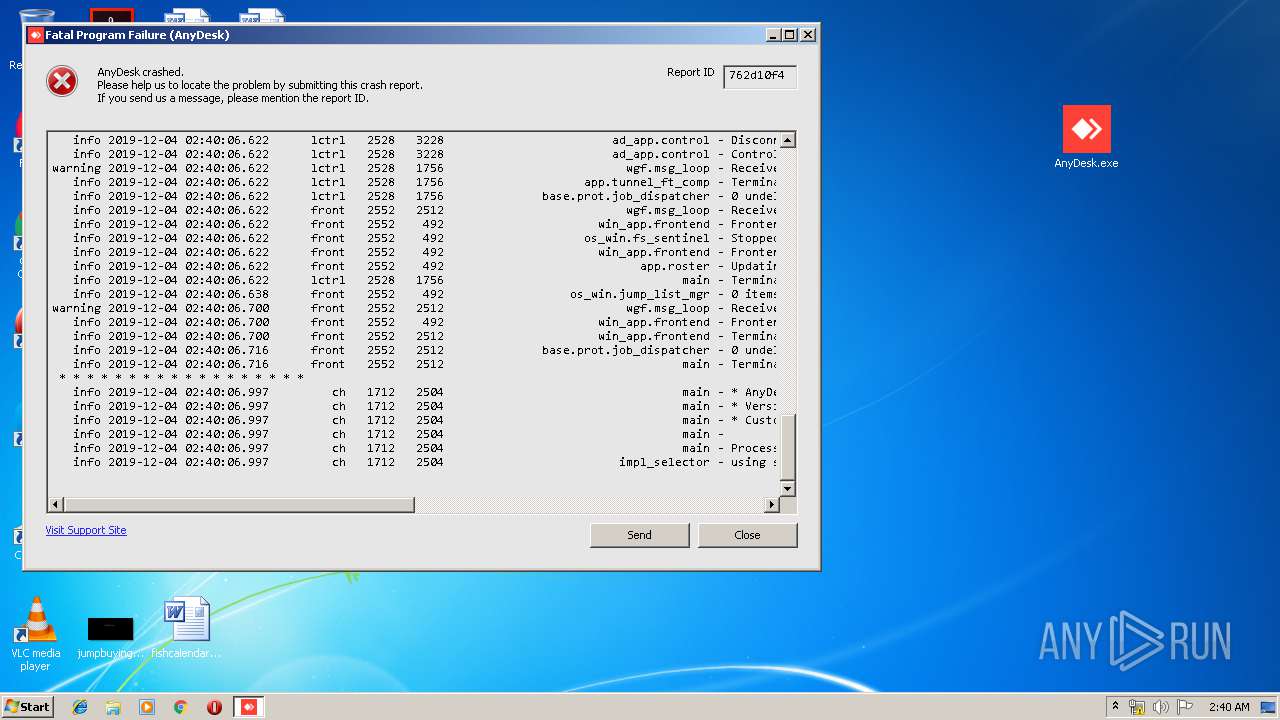Click the vertical scrollbar thumb of log
This screenshot has width=1280, height=720.
787,446
